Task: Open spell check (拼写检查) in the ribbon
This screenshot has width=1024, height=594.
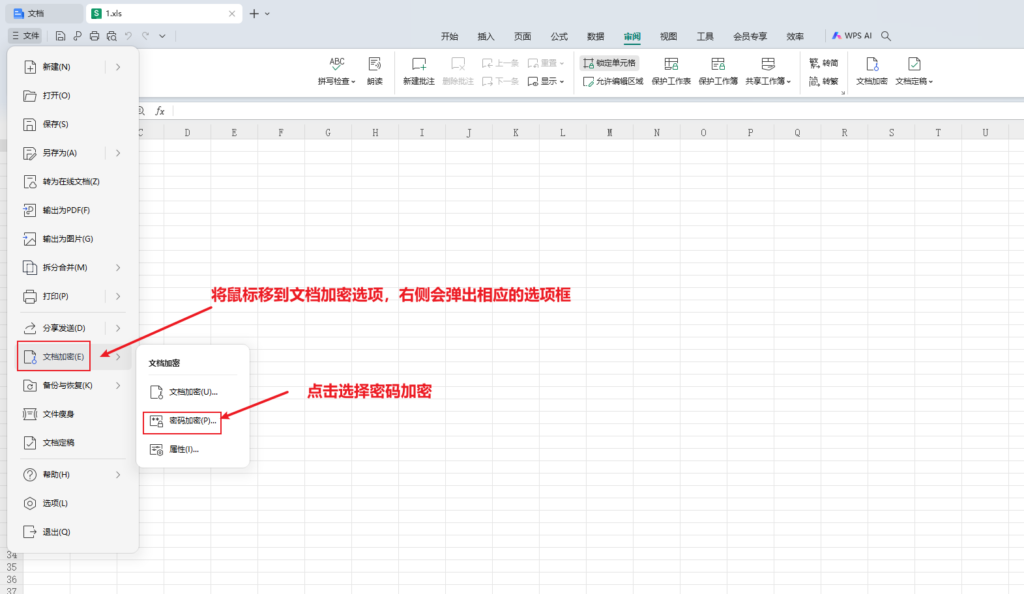Action: (x=336, y=70)
